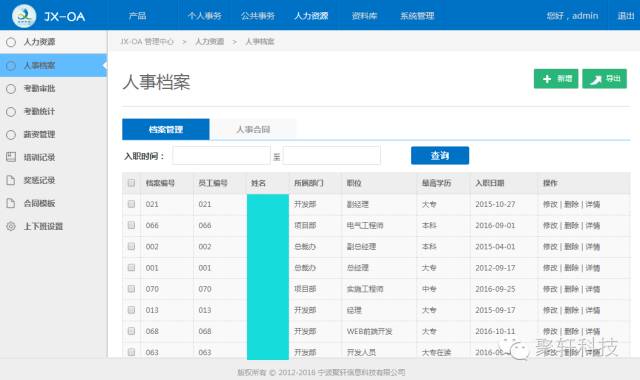
Task: Check the row 063 checkbox
Action: click(131, 352)
